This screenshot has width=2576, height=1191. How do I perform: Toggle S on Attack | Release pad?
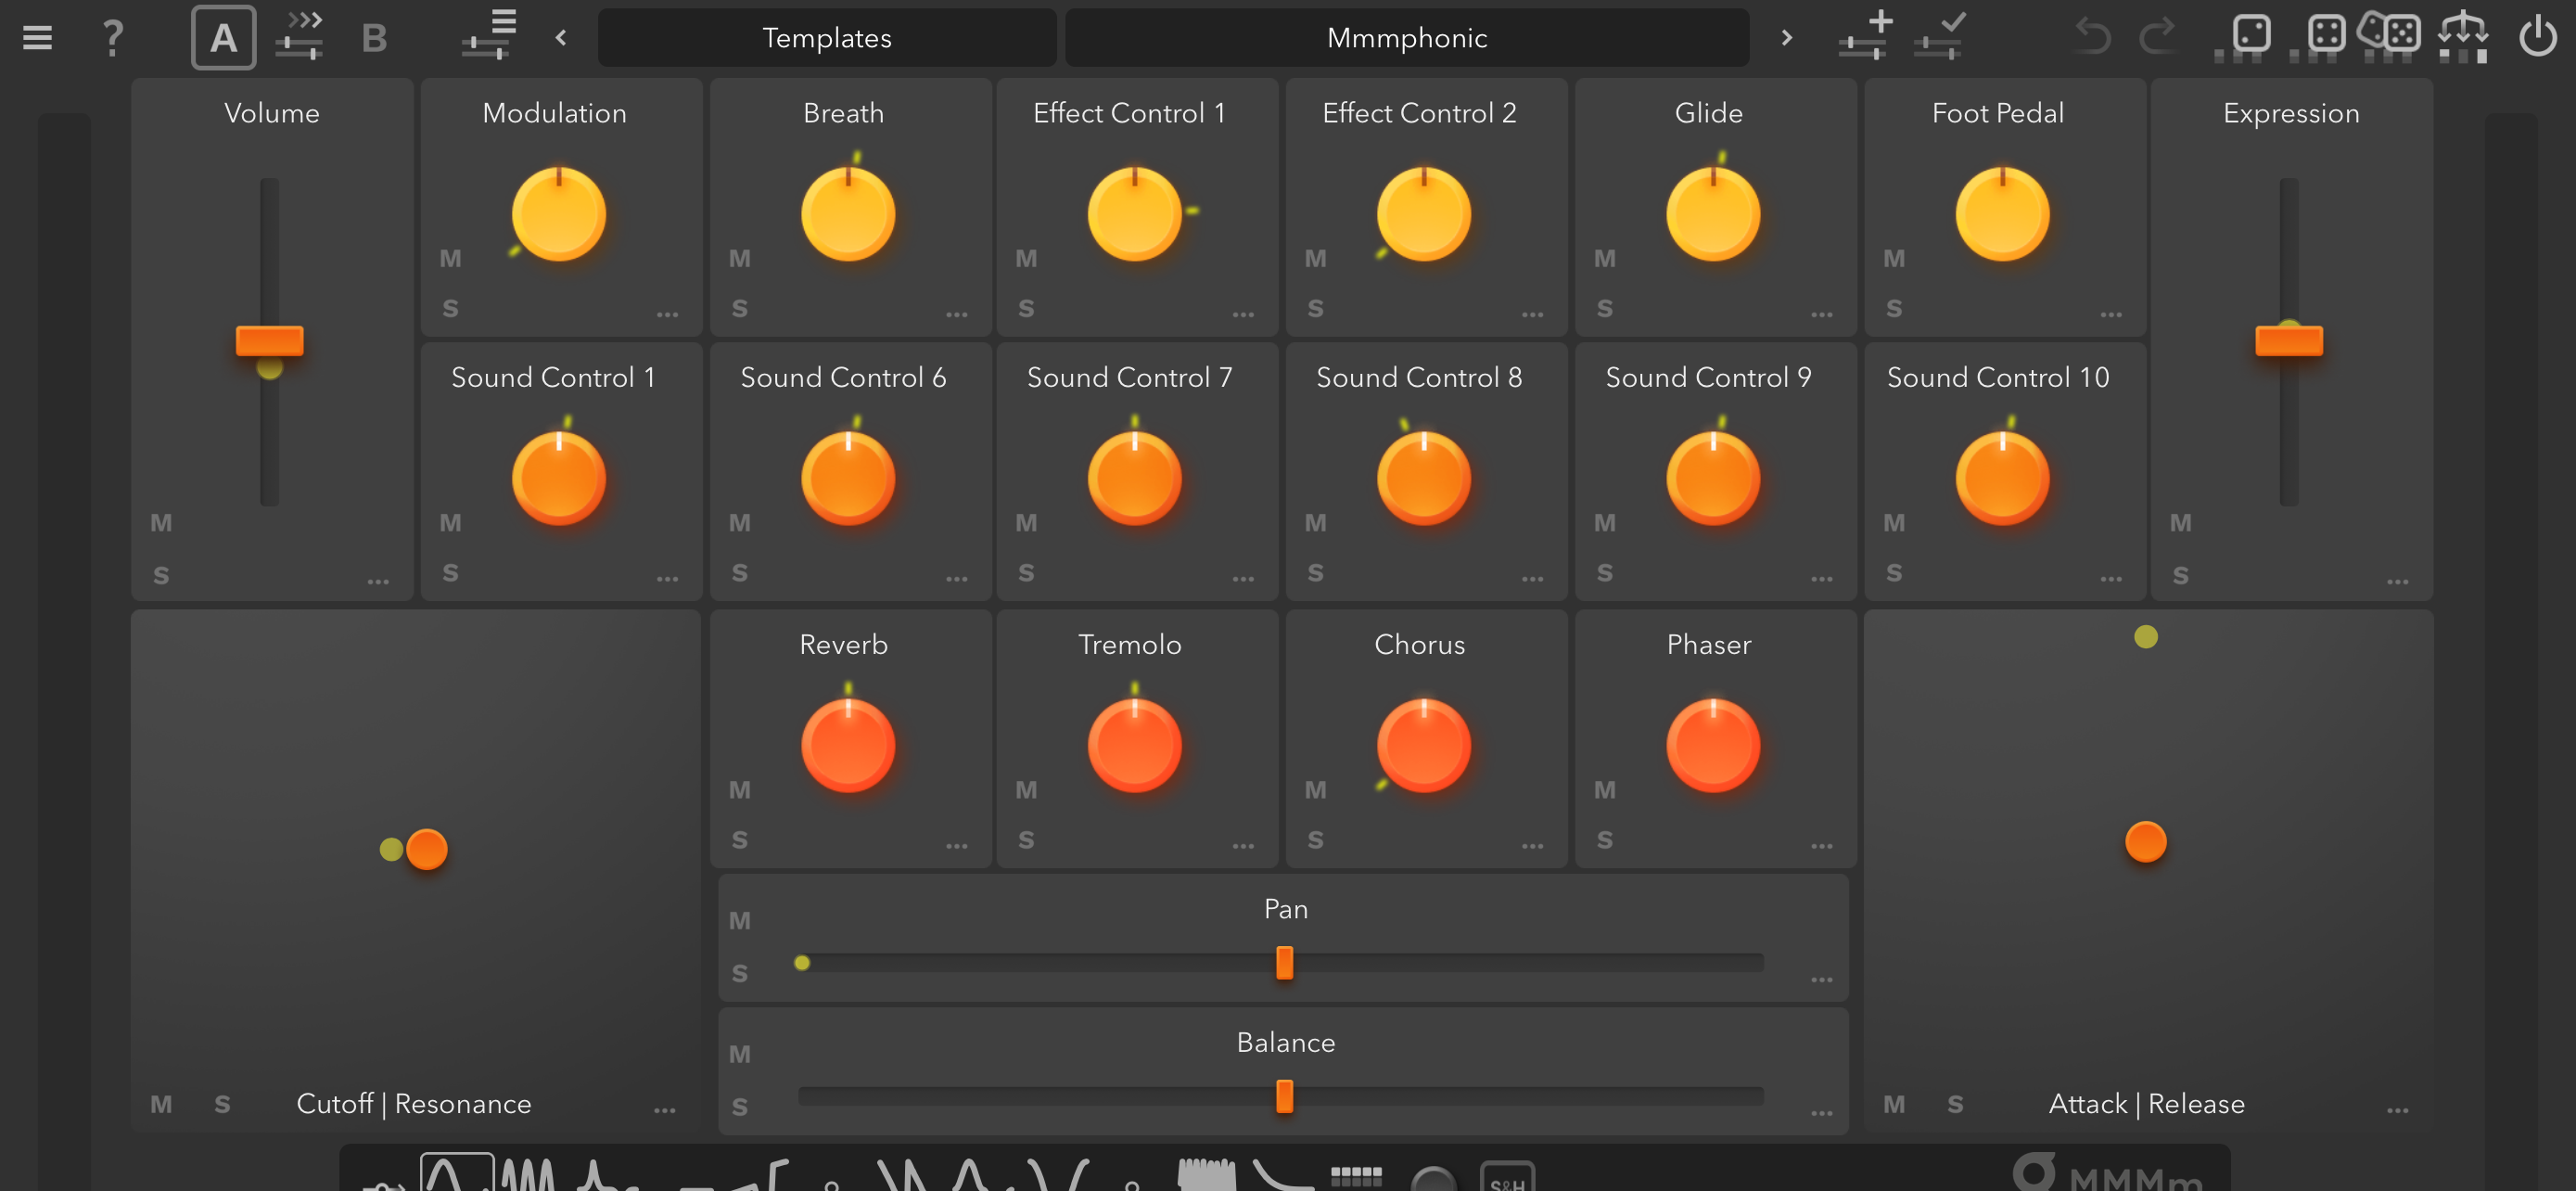point(1954,1104)
